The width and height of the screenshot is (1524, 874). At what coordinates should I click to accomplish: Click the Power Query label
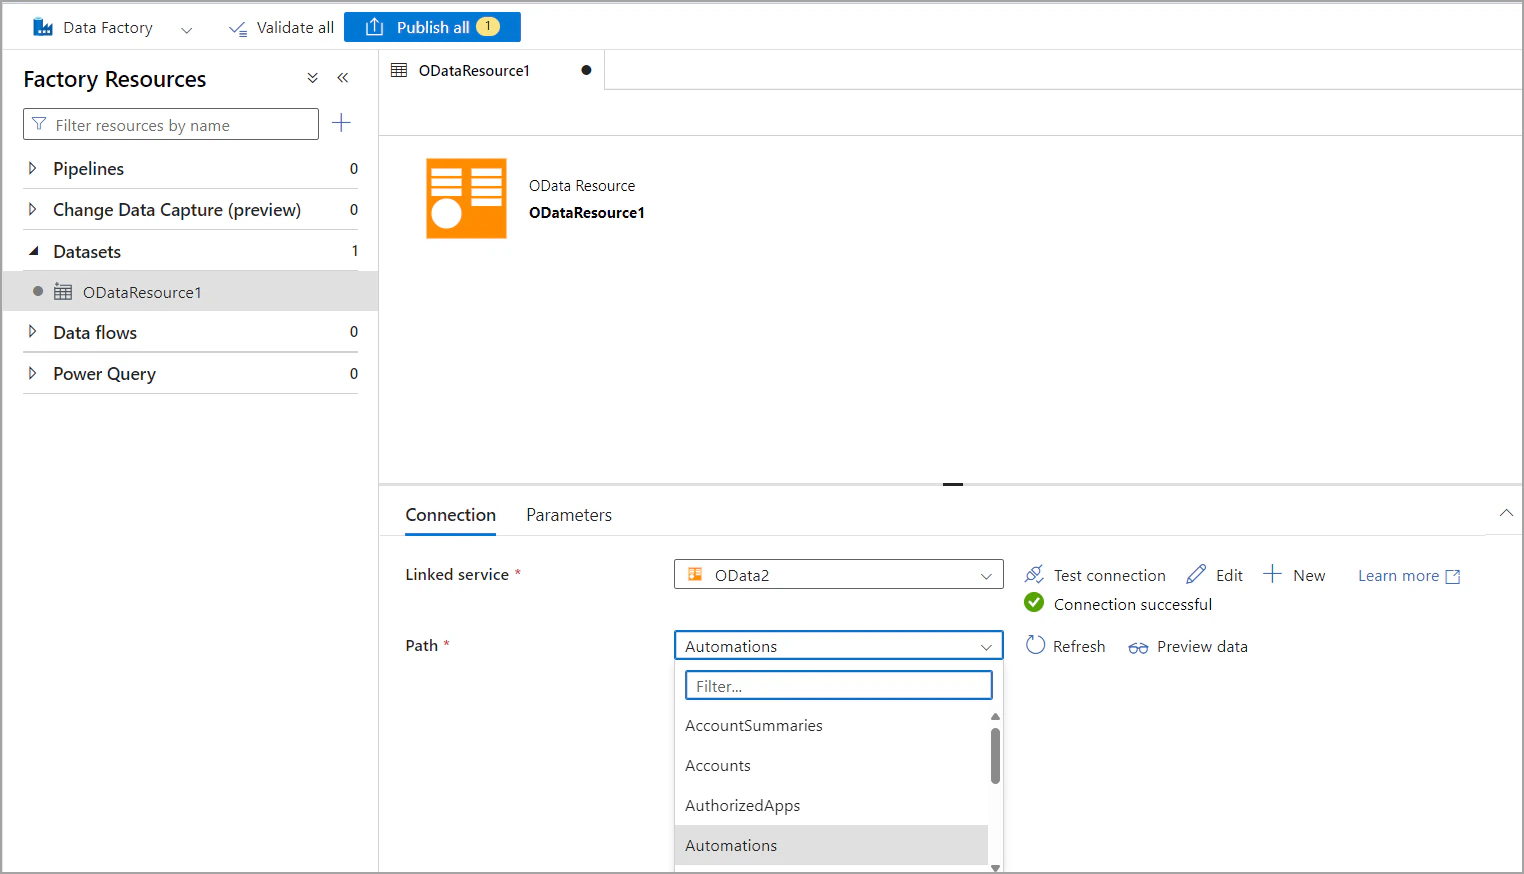pyautogui.click(x=105, y=374)
